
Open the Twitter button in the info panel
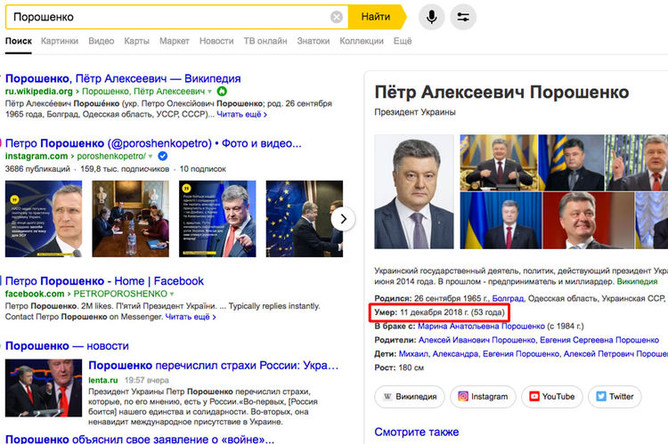pos(615,397)
